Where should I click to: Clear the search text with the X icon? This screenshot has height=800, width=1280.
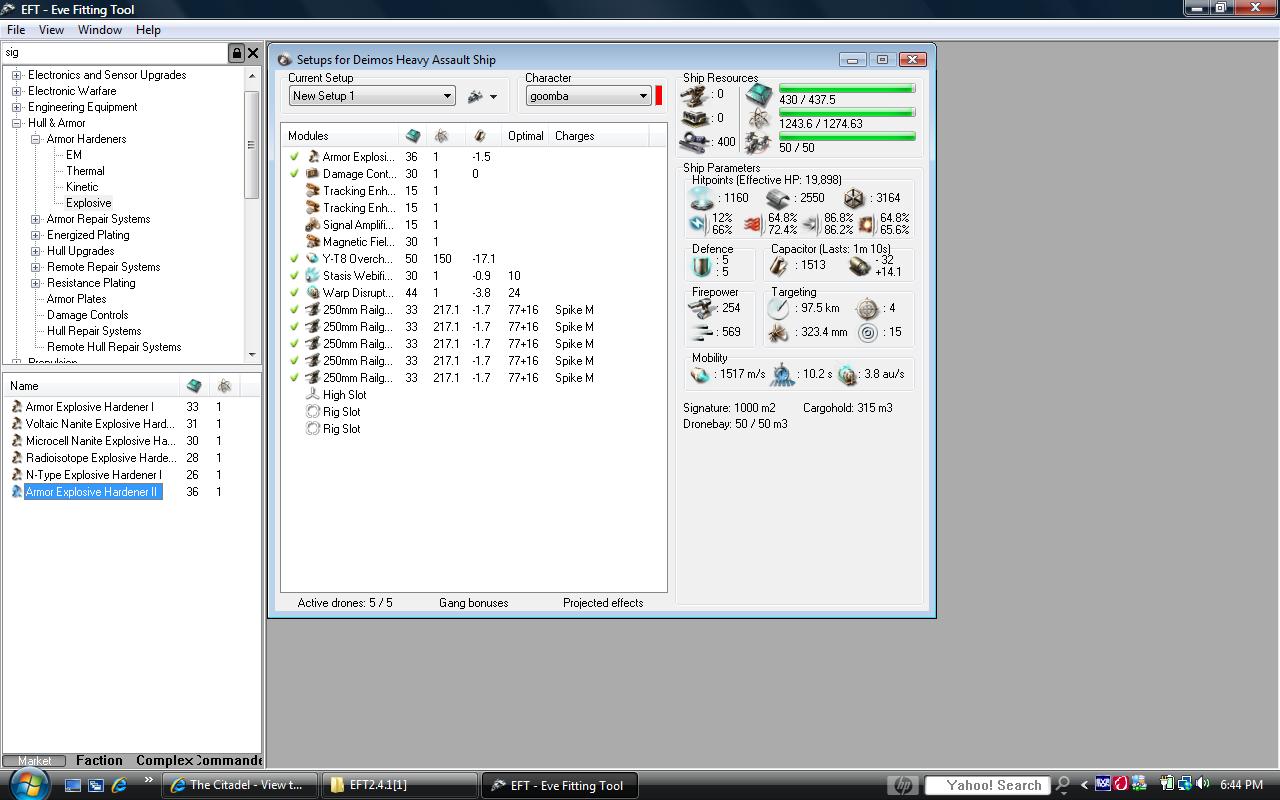[x=253, y=53]
